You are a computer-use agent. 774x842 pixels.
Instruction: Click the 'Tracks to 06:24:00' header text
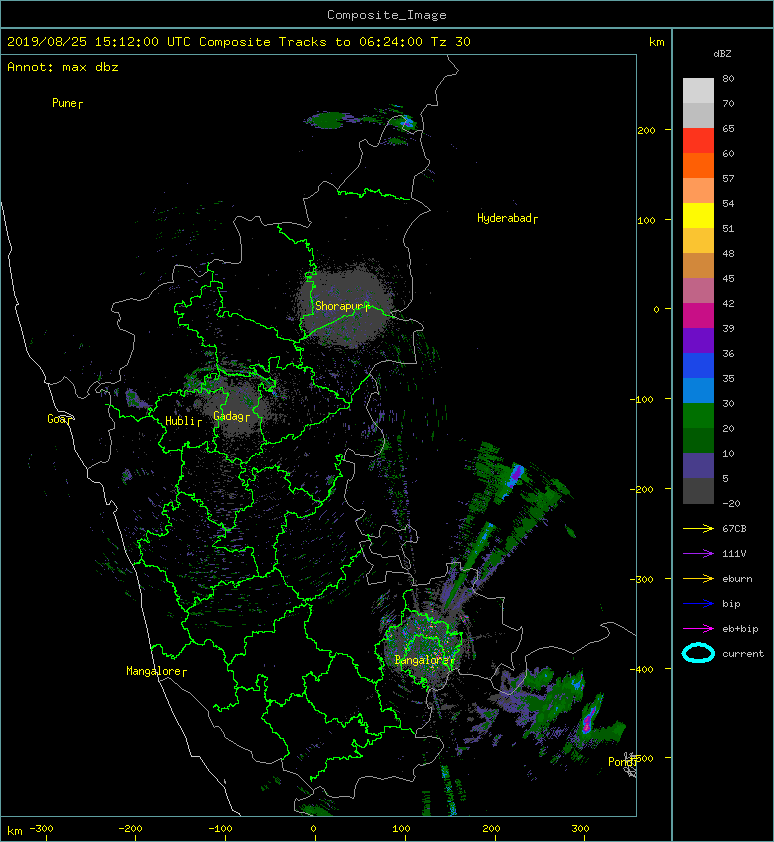click(351, 42)
